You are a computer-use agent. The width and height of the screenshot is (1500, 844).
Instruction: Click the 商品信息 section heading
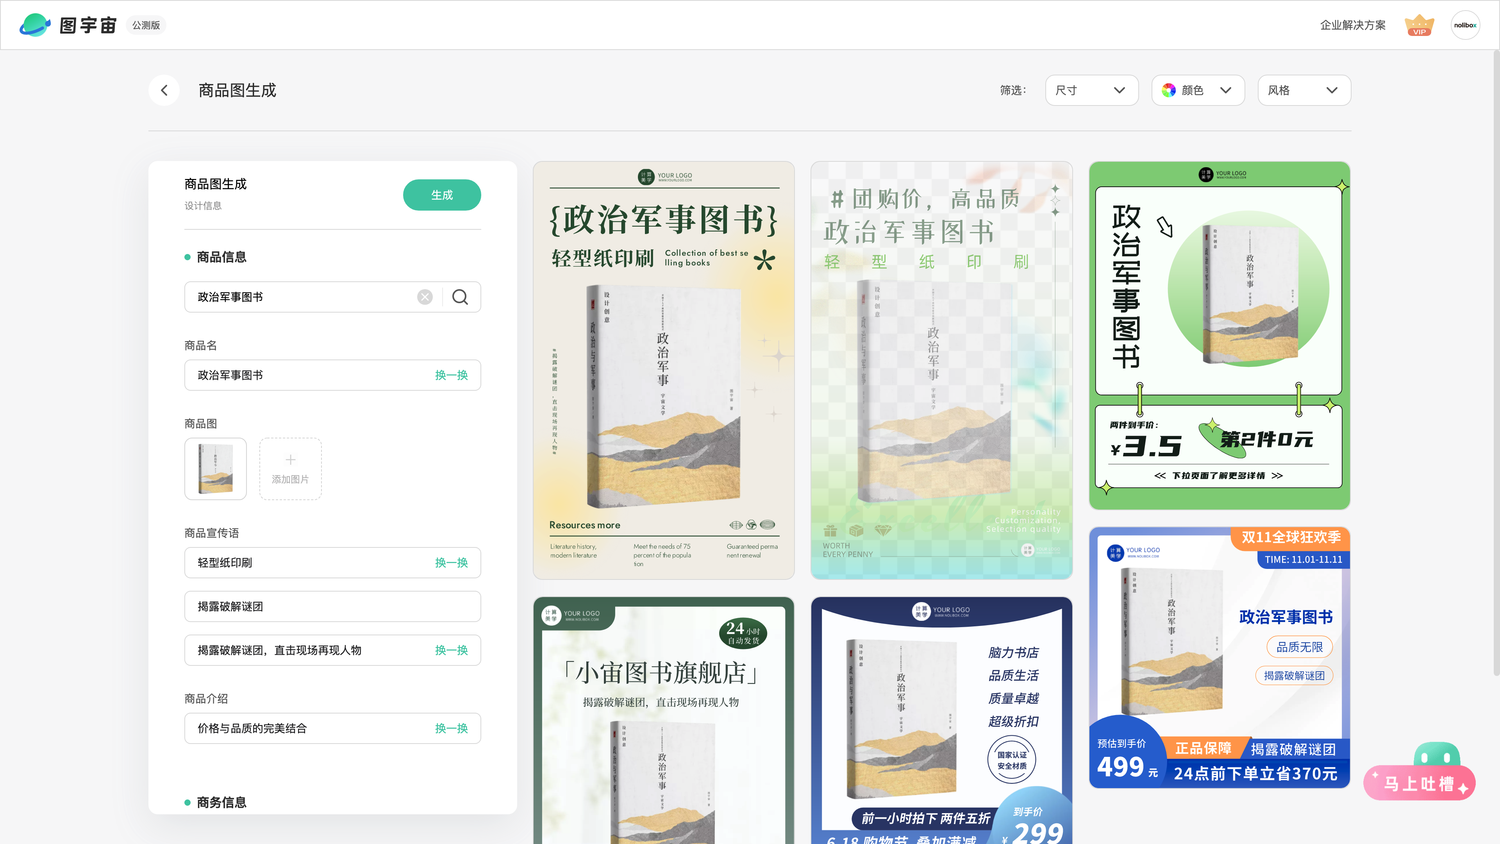221,257
